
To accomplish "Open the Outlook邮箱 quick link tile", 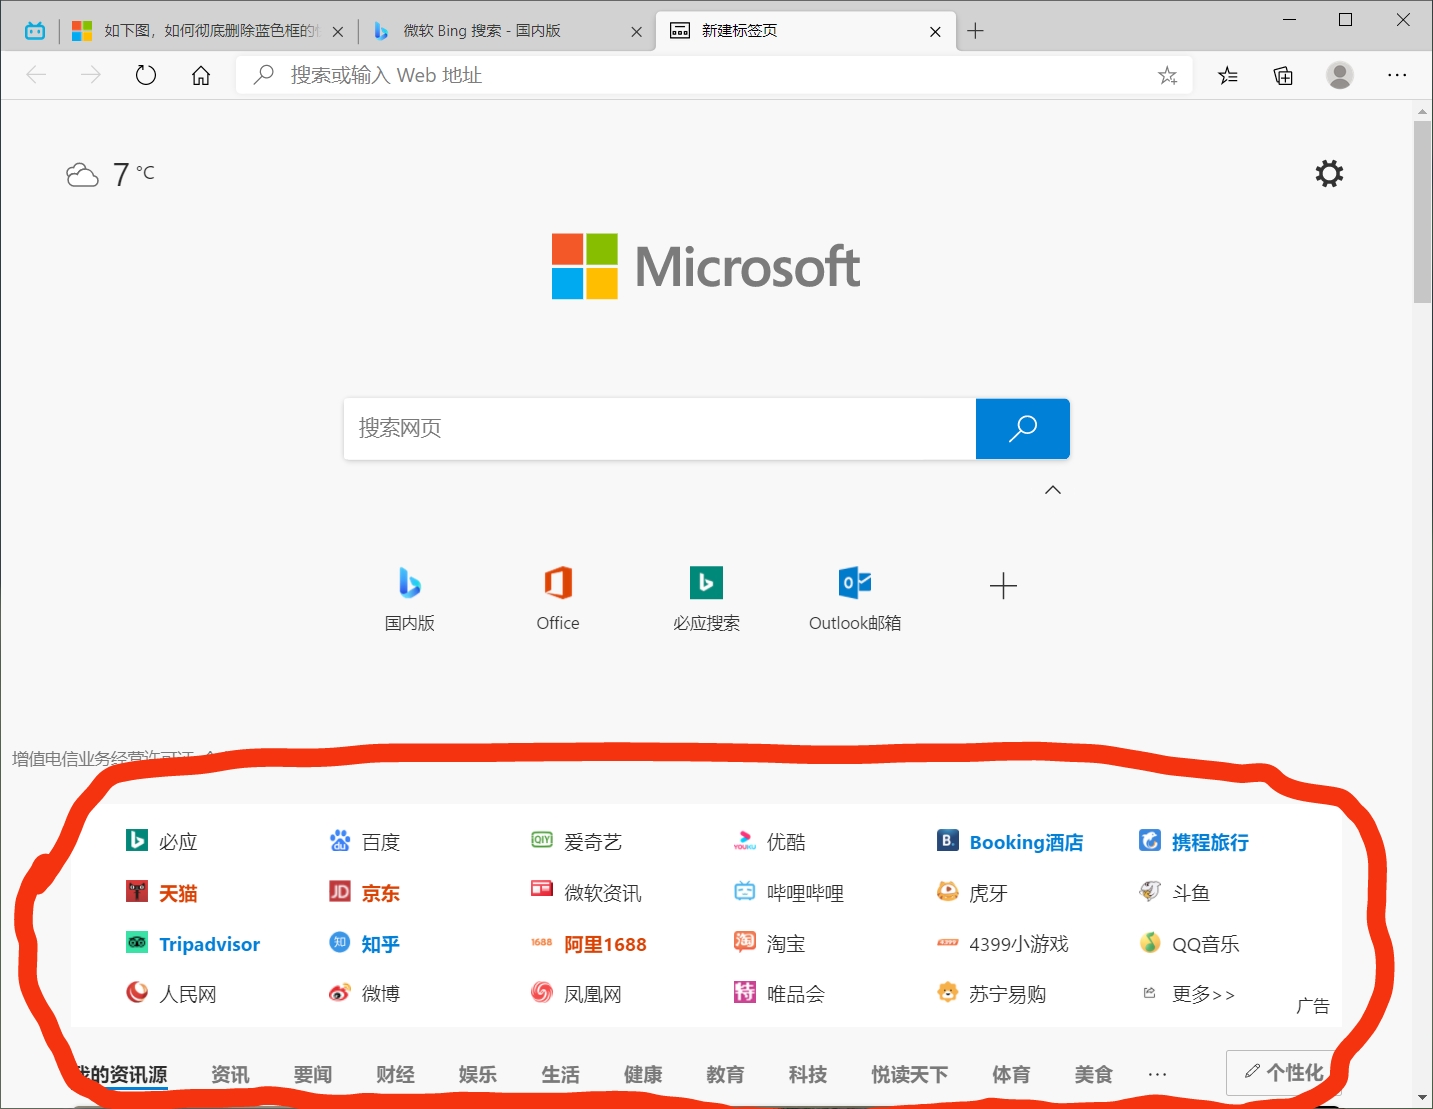I will (855, 598).
